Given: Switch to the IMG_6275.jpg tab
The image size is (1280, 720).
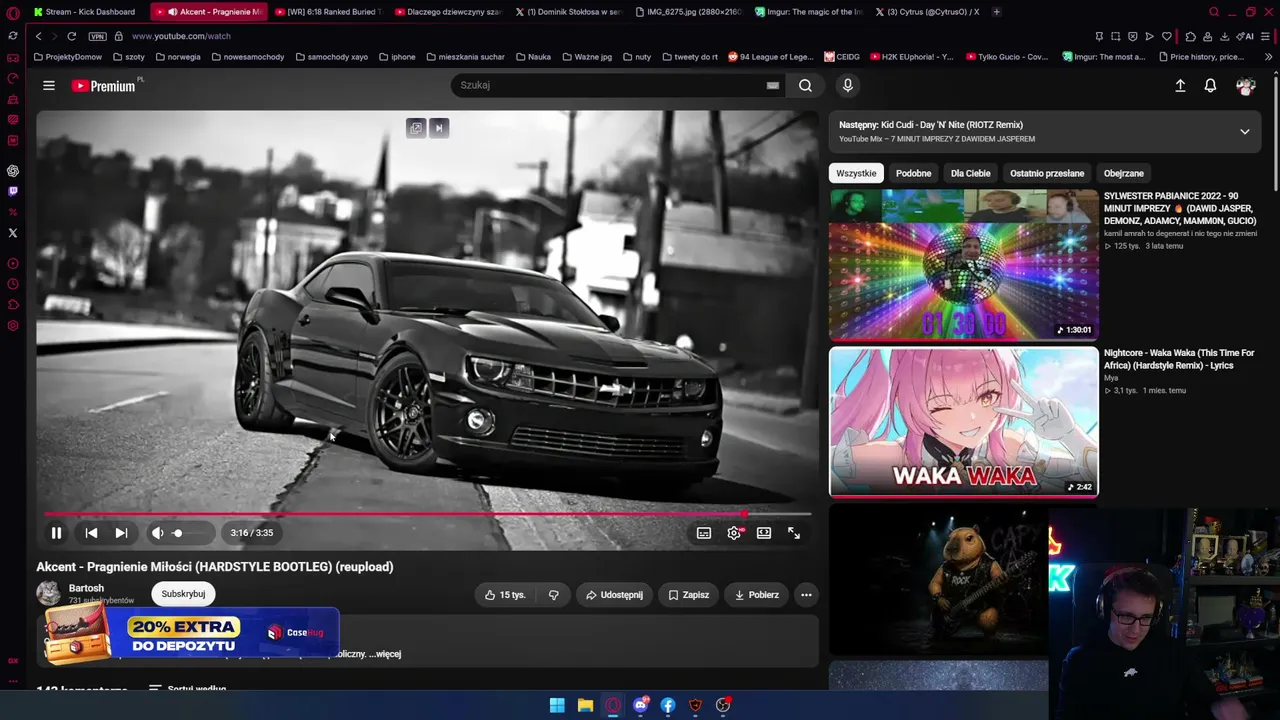Looking at the screenshot, I should (688, 12).
